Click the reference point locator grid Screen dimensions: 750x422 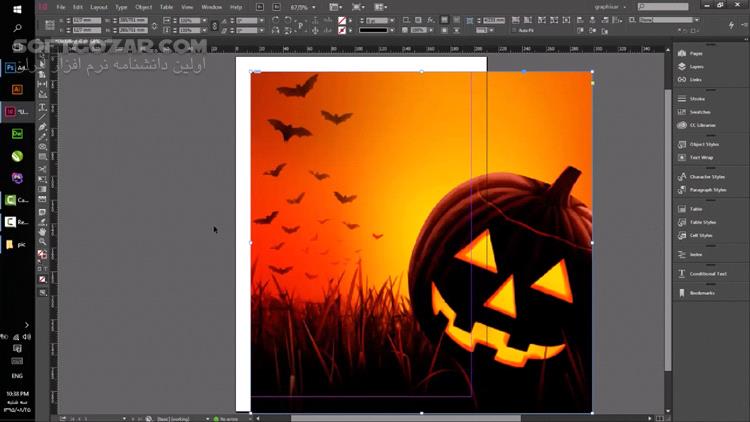tap(49, 25)
